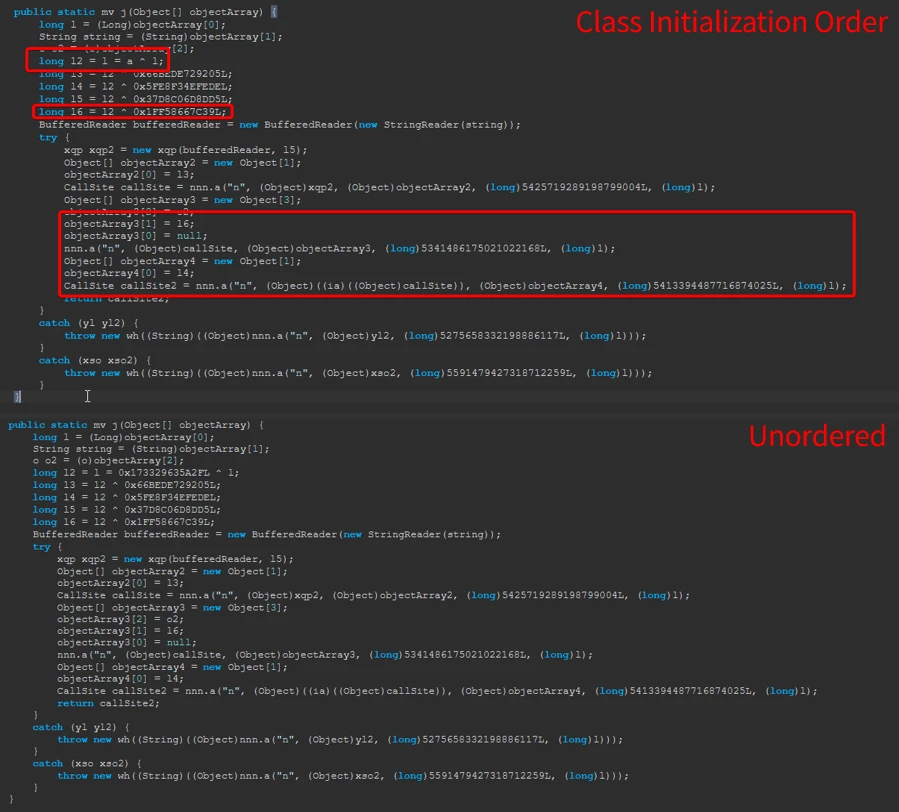Click "Object[] objectArray3 = new Object[3];" in Unordered listing

pyautogui.click(x=172, y=607)
